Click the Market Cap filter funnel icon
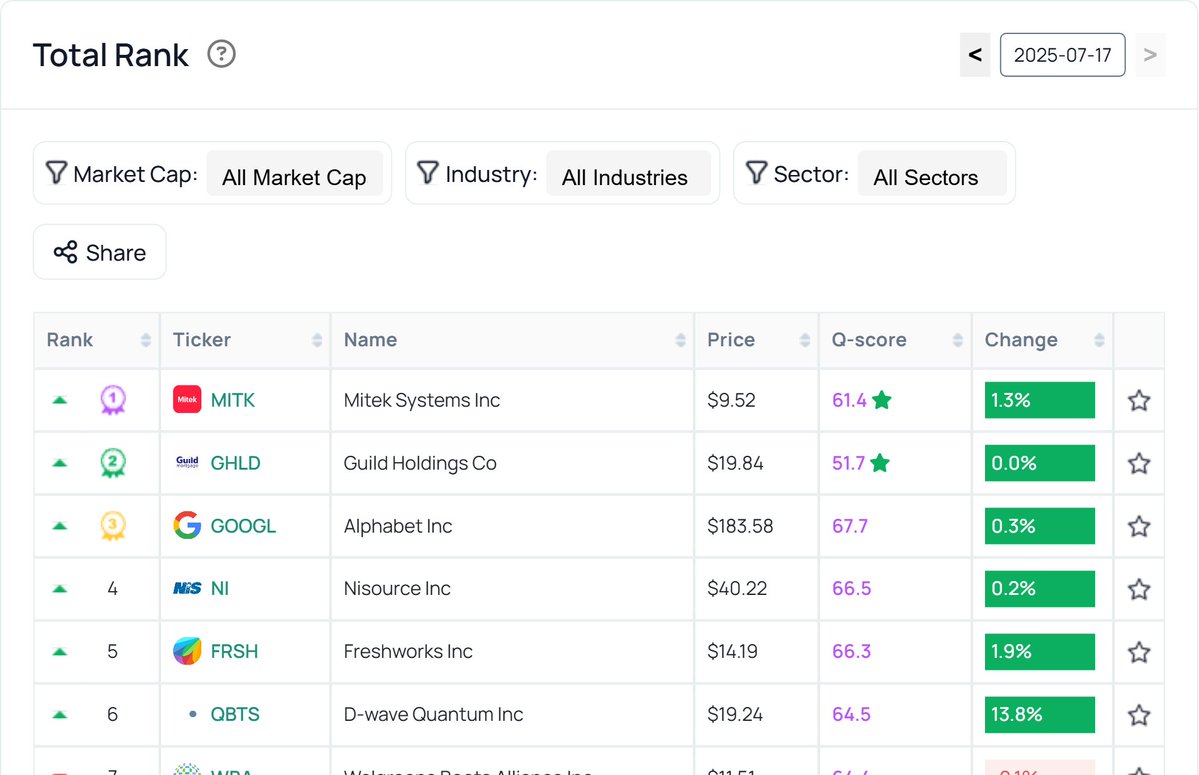Viewport: 1199px width, 775px height. pos(57,173)
